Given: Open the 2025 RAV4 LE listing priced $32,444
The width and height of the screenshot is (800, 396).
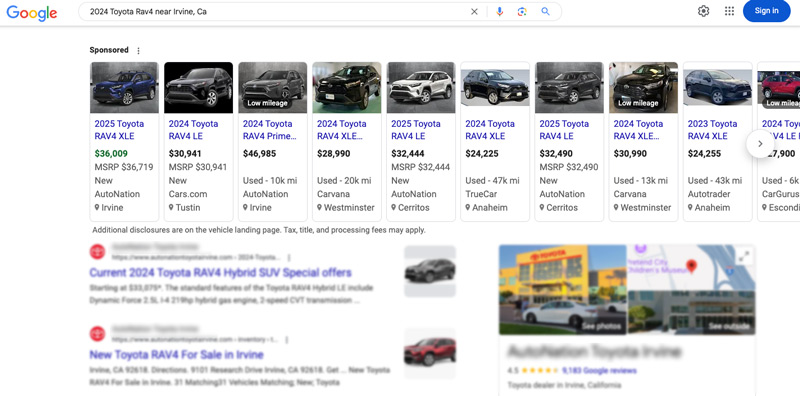Looking at the screenshot, I should click(x=416, y=130).
